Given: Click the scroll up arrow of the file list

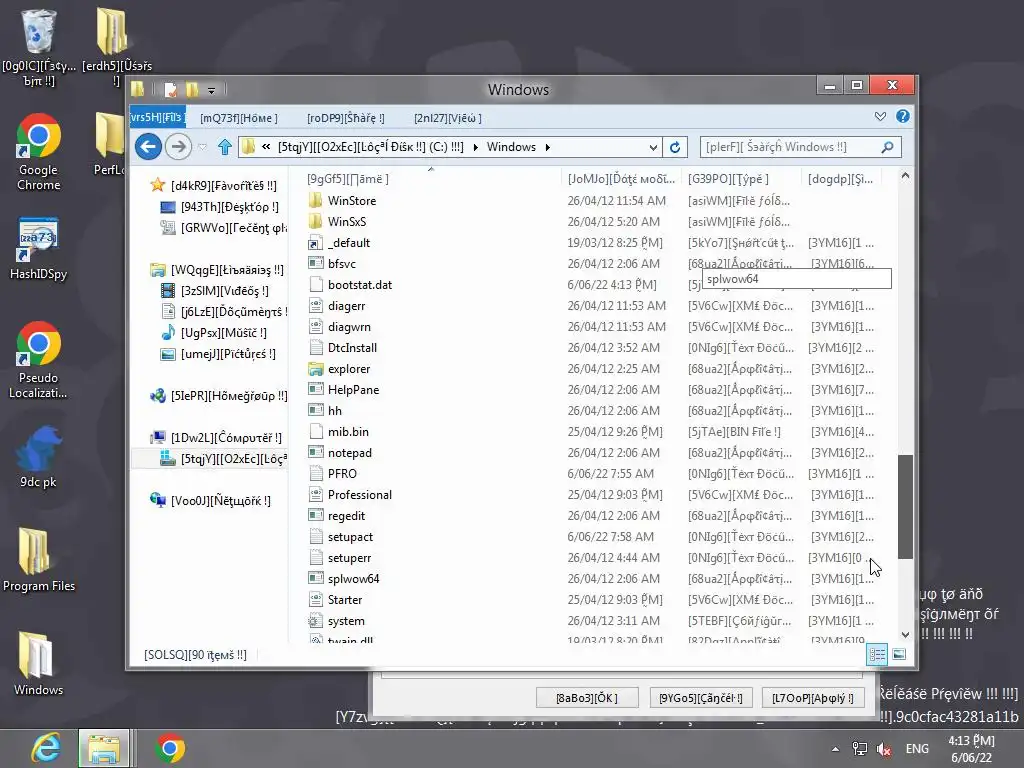Looking at the screenshot, I should tap(905, 176).
